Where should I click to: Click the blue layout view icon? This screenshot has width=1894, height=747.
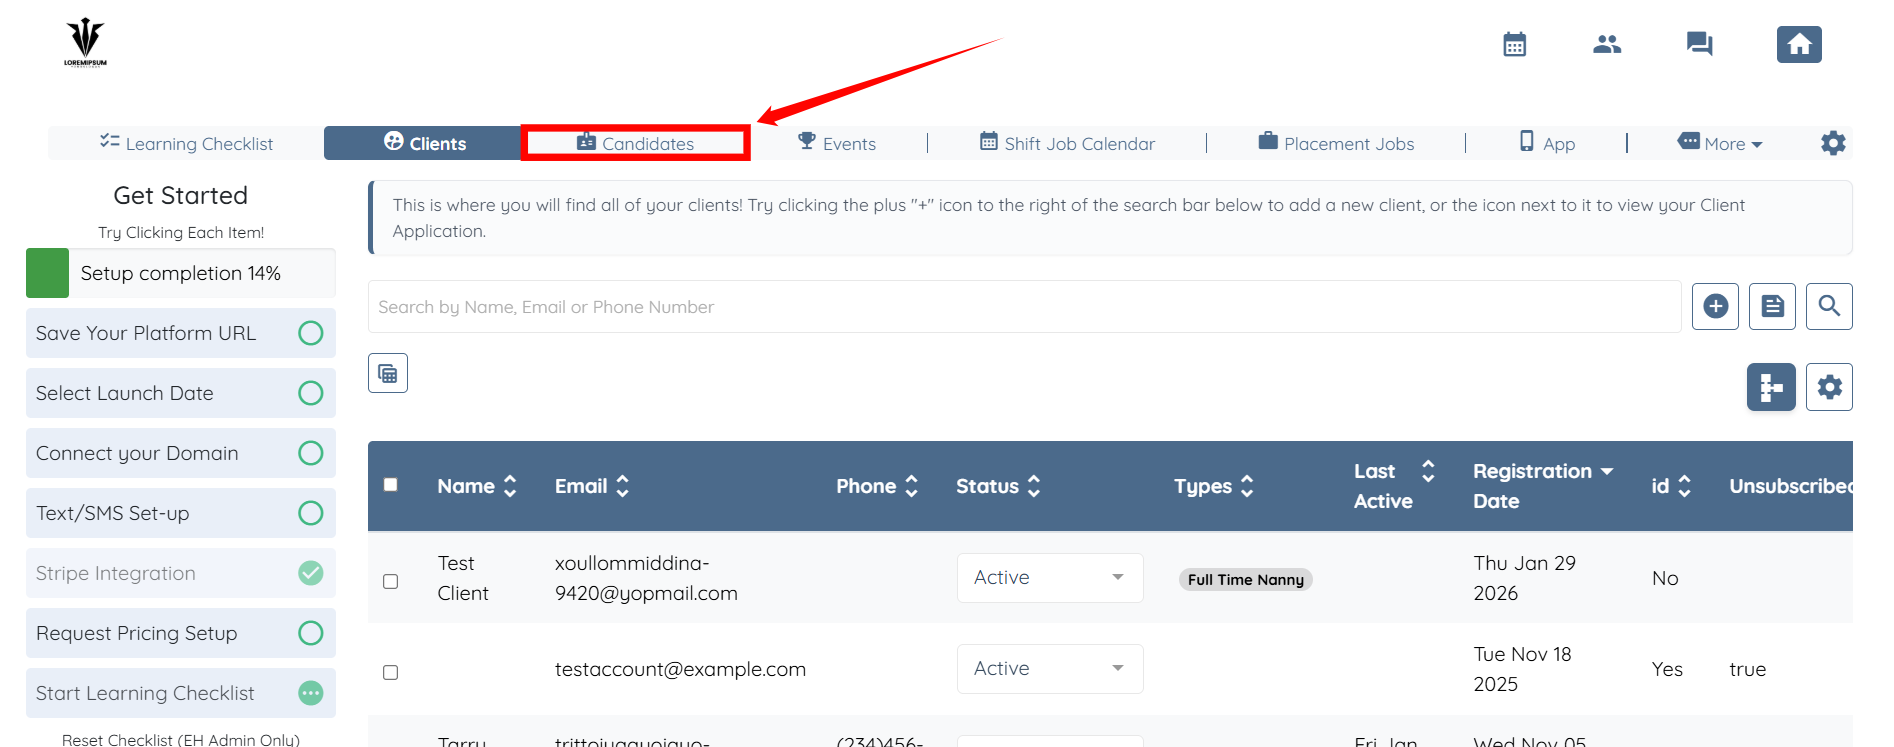1771,387
